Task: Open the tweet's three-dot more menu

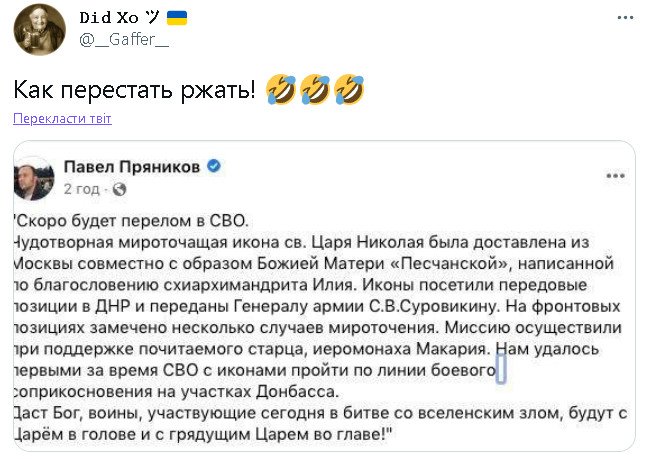Action: click(625, 18)
